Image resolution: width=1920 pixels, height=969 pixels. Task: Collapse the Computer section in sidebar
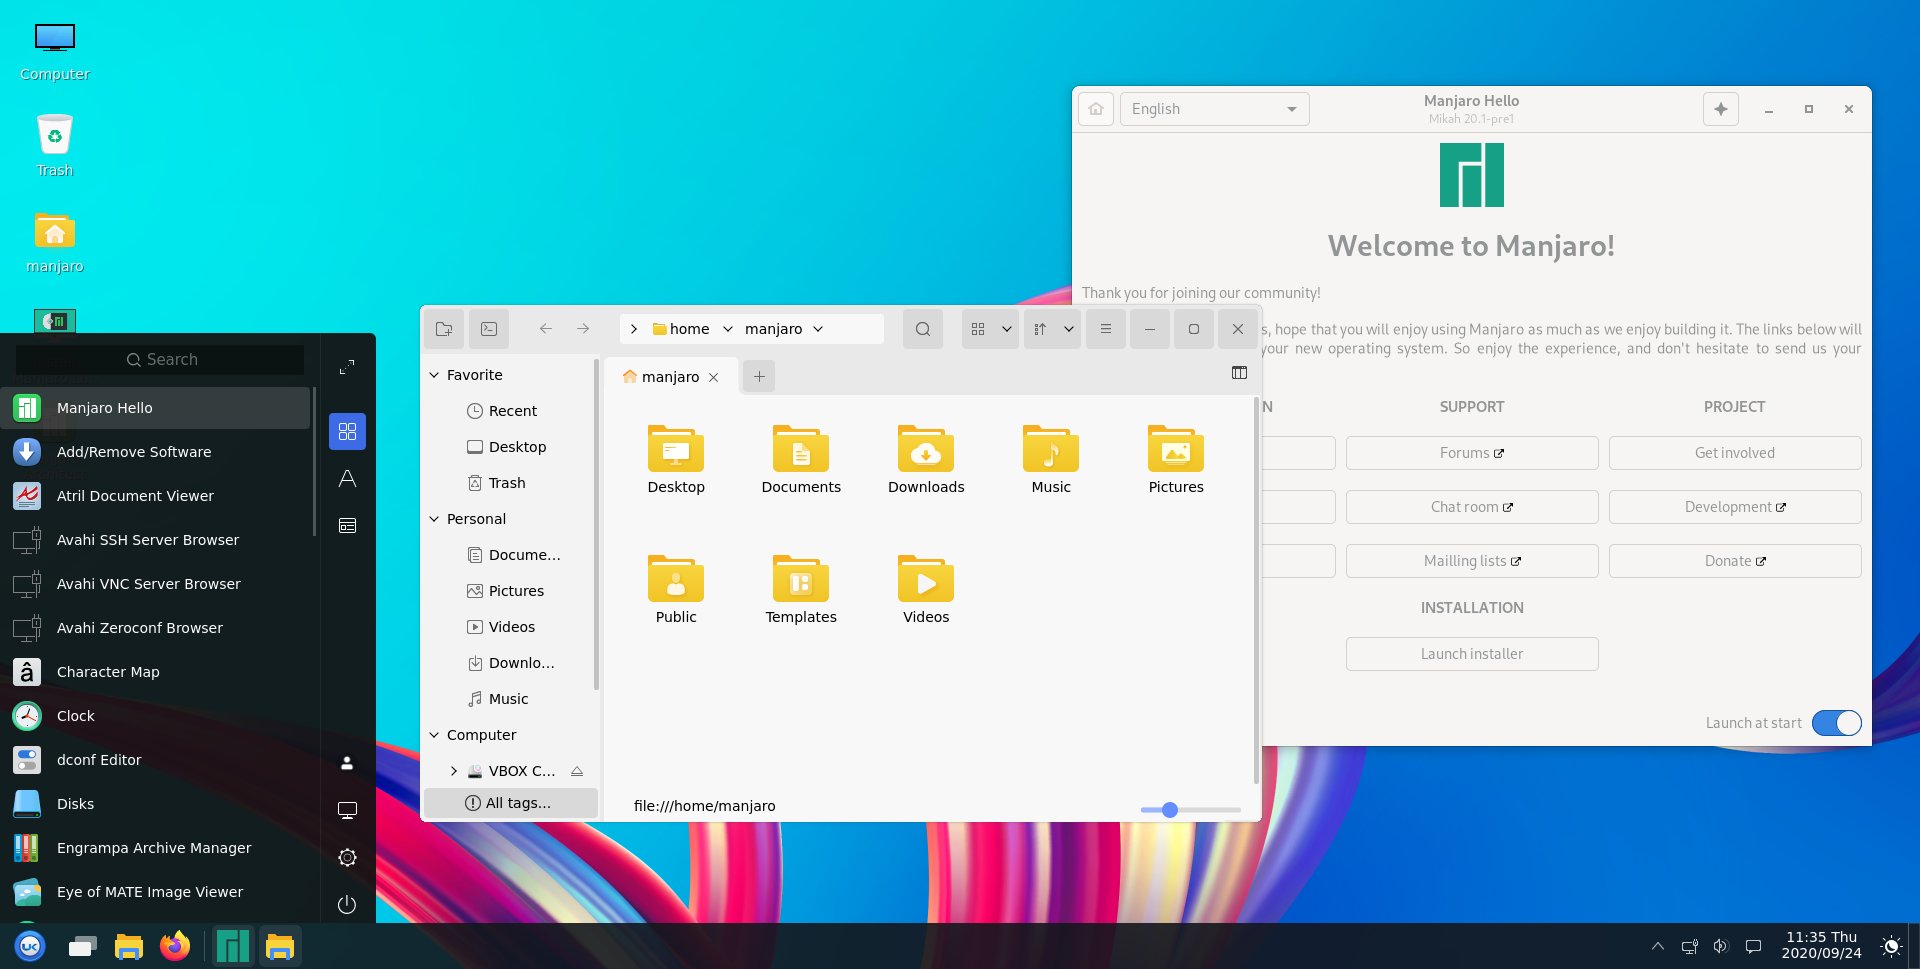click(x=434, y=735)
